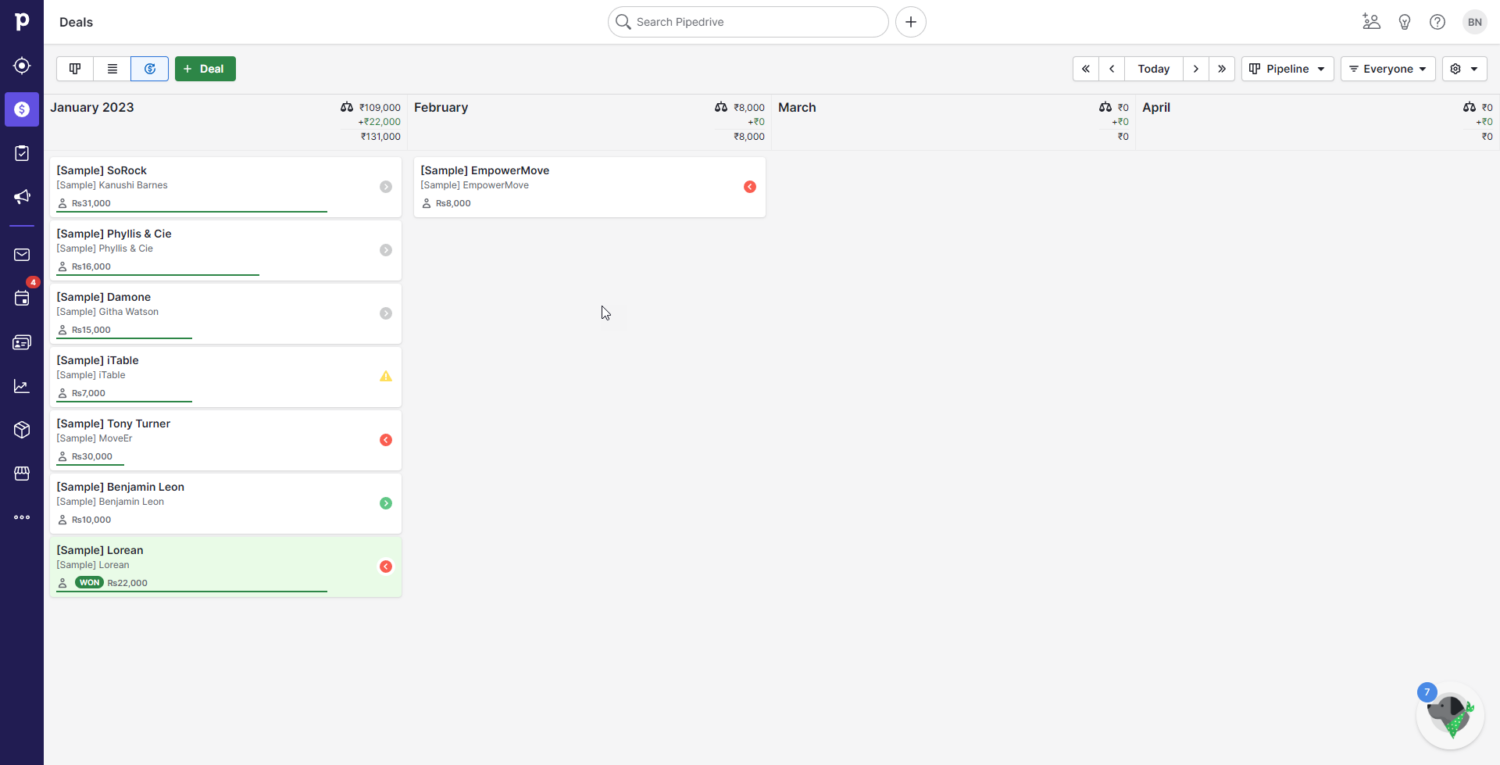Open the Pipeline dropdown
Image resolution: width=1500 pixels, height=765 pixels.
click(x=1288, y=69)
